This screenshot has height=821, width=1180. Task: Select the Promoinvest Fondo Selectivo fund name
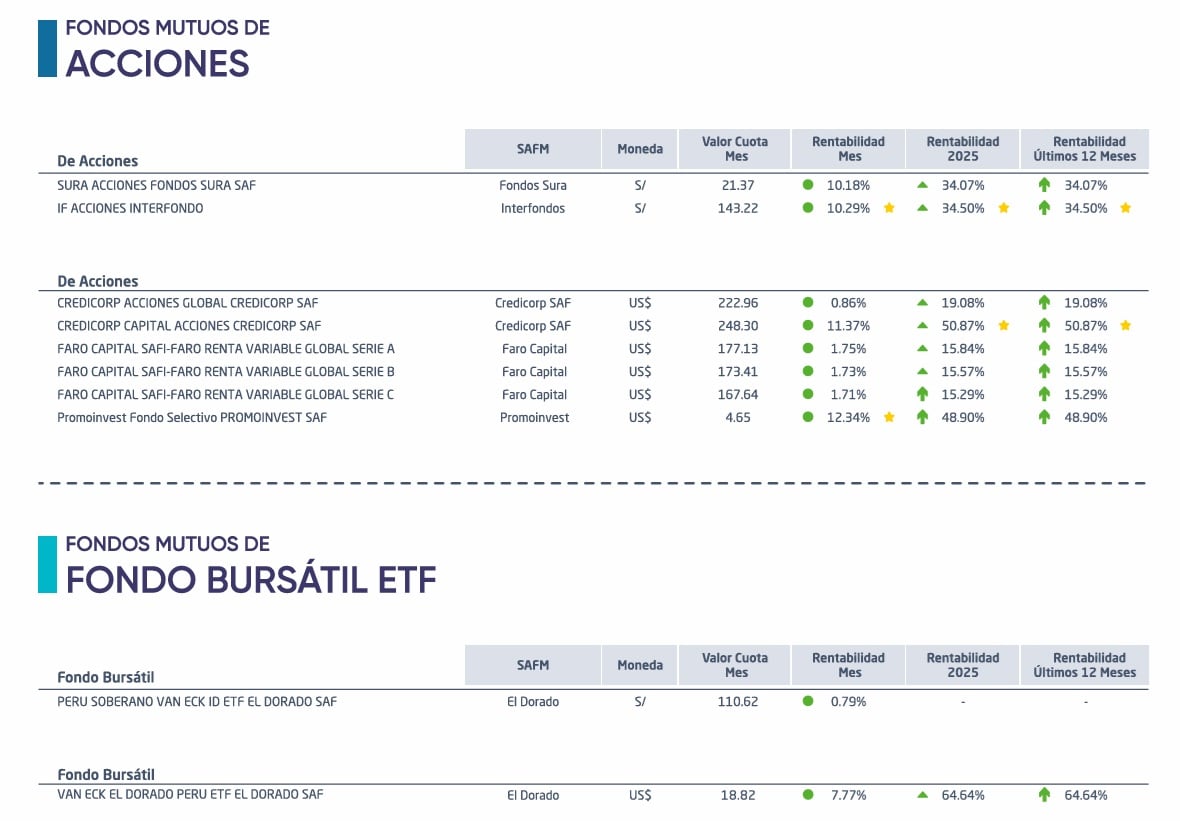tap(192, 417)
